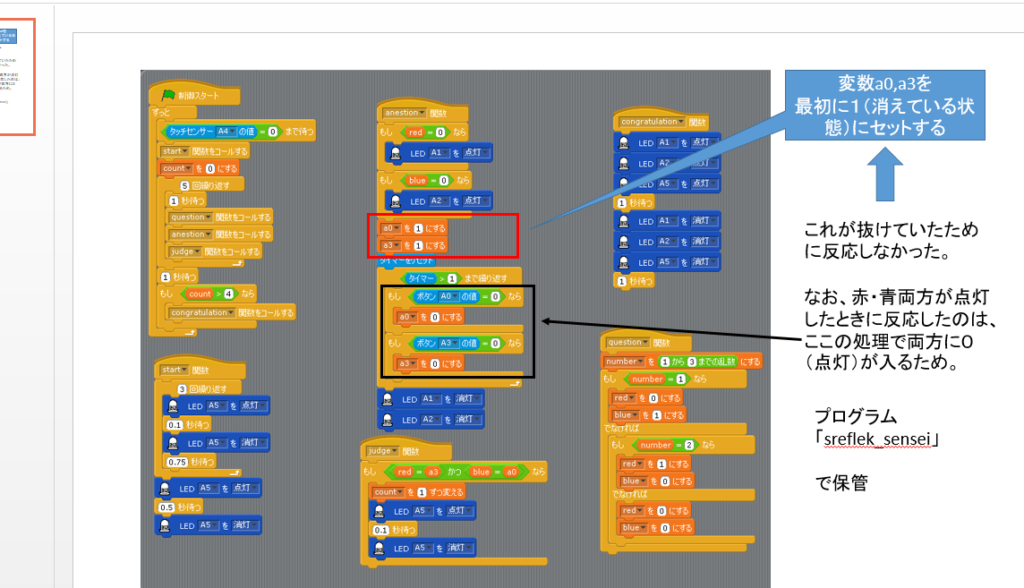Open the number dropdown in the random block
This screenshot has height=588, width=1024.
point(626,360)
